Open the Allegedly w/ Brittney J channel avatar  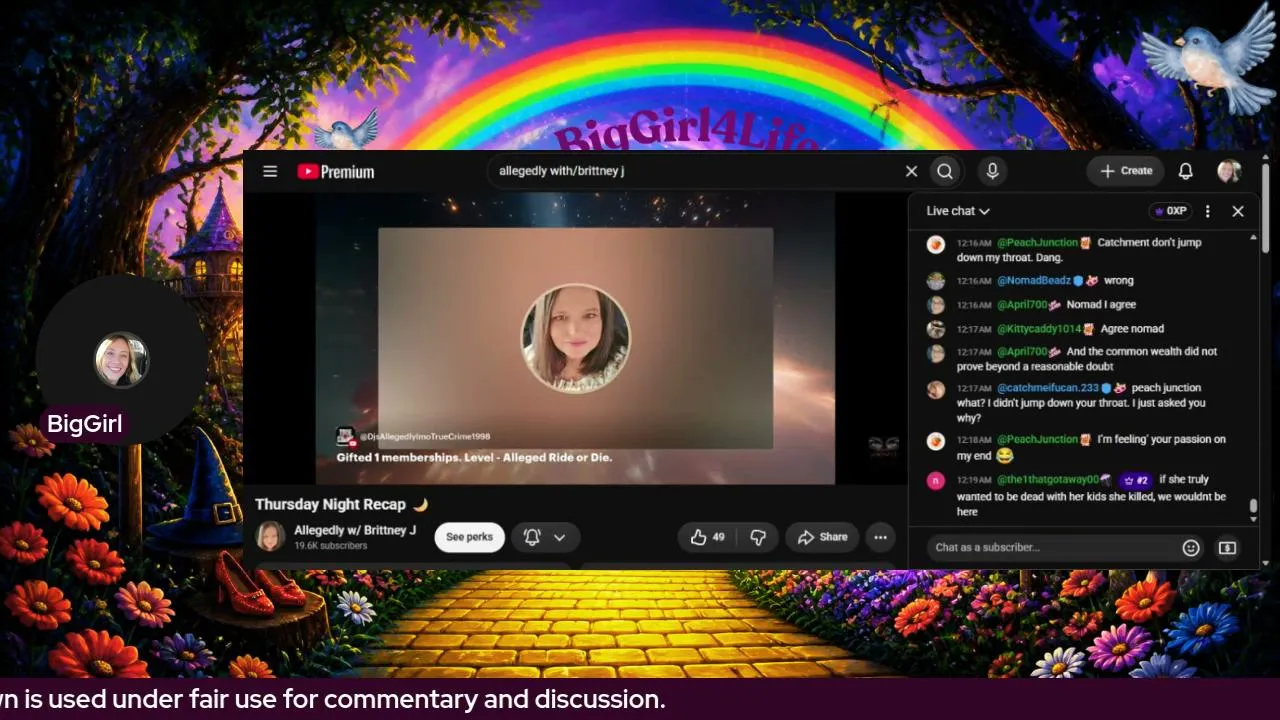click(270, 537)
